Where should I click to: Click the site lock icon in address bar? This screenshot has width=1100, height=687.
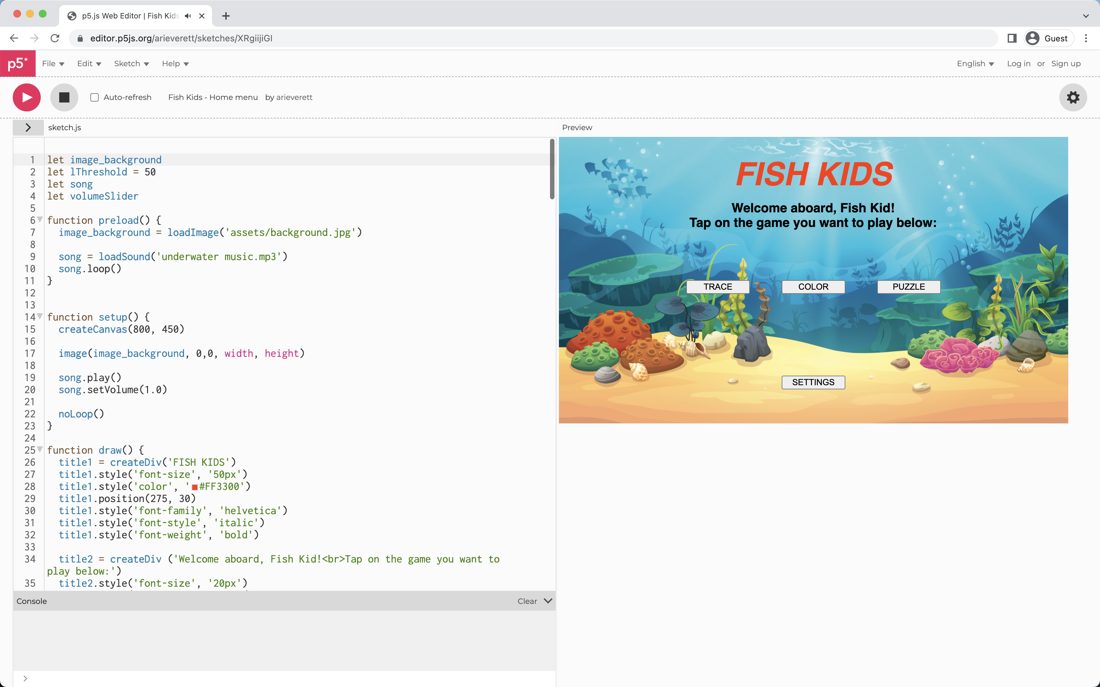[x=80, y=39]
